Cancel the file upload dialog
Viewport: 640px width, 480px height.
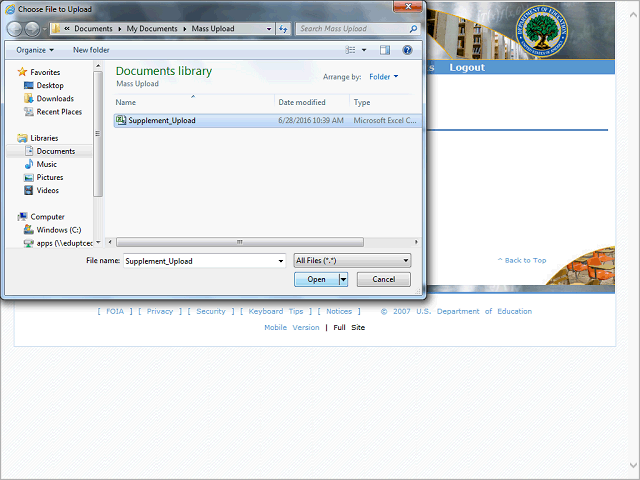pos(384,279)
